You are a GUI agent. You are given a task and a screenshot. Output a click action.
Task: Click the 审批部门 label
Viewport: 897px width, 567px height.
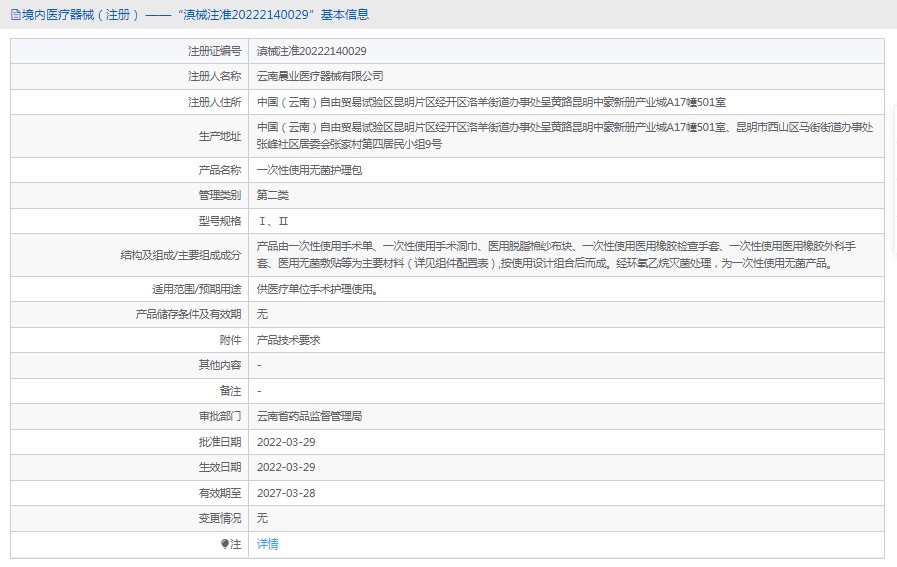(220, 417)
